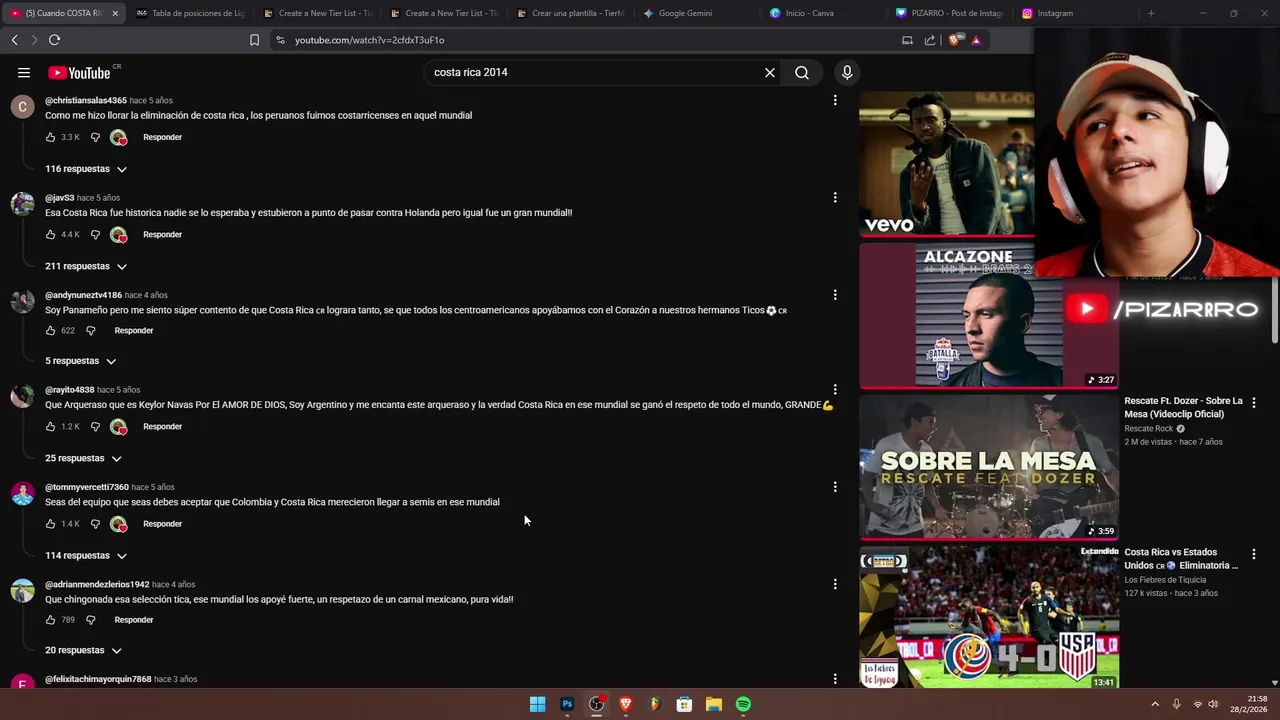Image resolution: width=1280 pixels, height=720 pixels.
Task: Open the Brave Rewards triangle icon
Action: (x=976, y=40)
